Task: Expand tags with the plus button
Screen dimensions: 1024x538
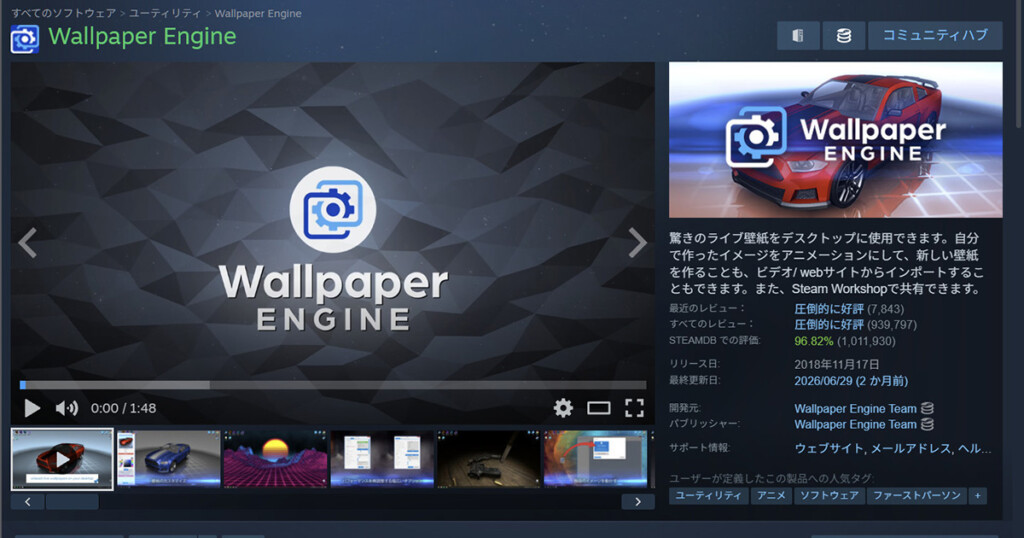Action: pyautogui.click(x=978, y=496)
